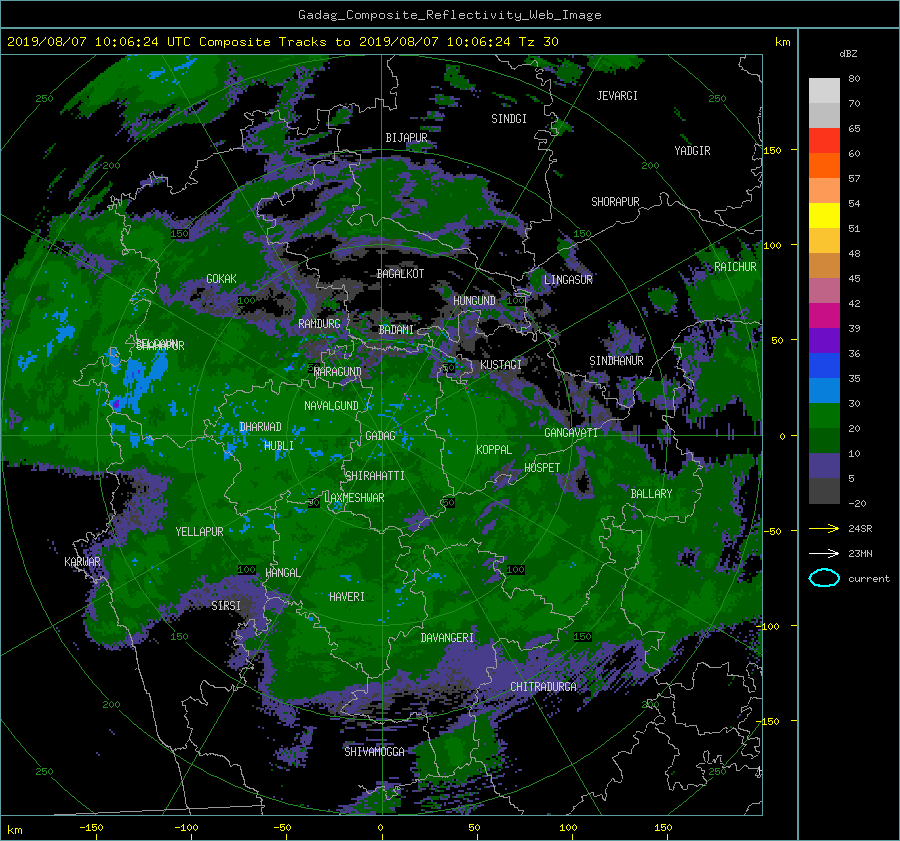This screenshot has width=900, height=841.
Task: Click the HUBLI city label
Action: tap(279, 446)
